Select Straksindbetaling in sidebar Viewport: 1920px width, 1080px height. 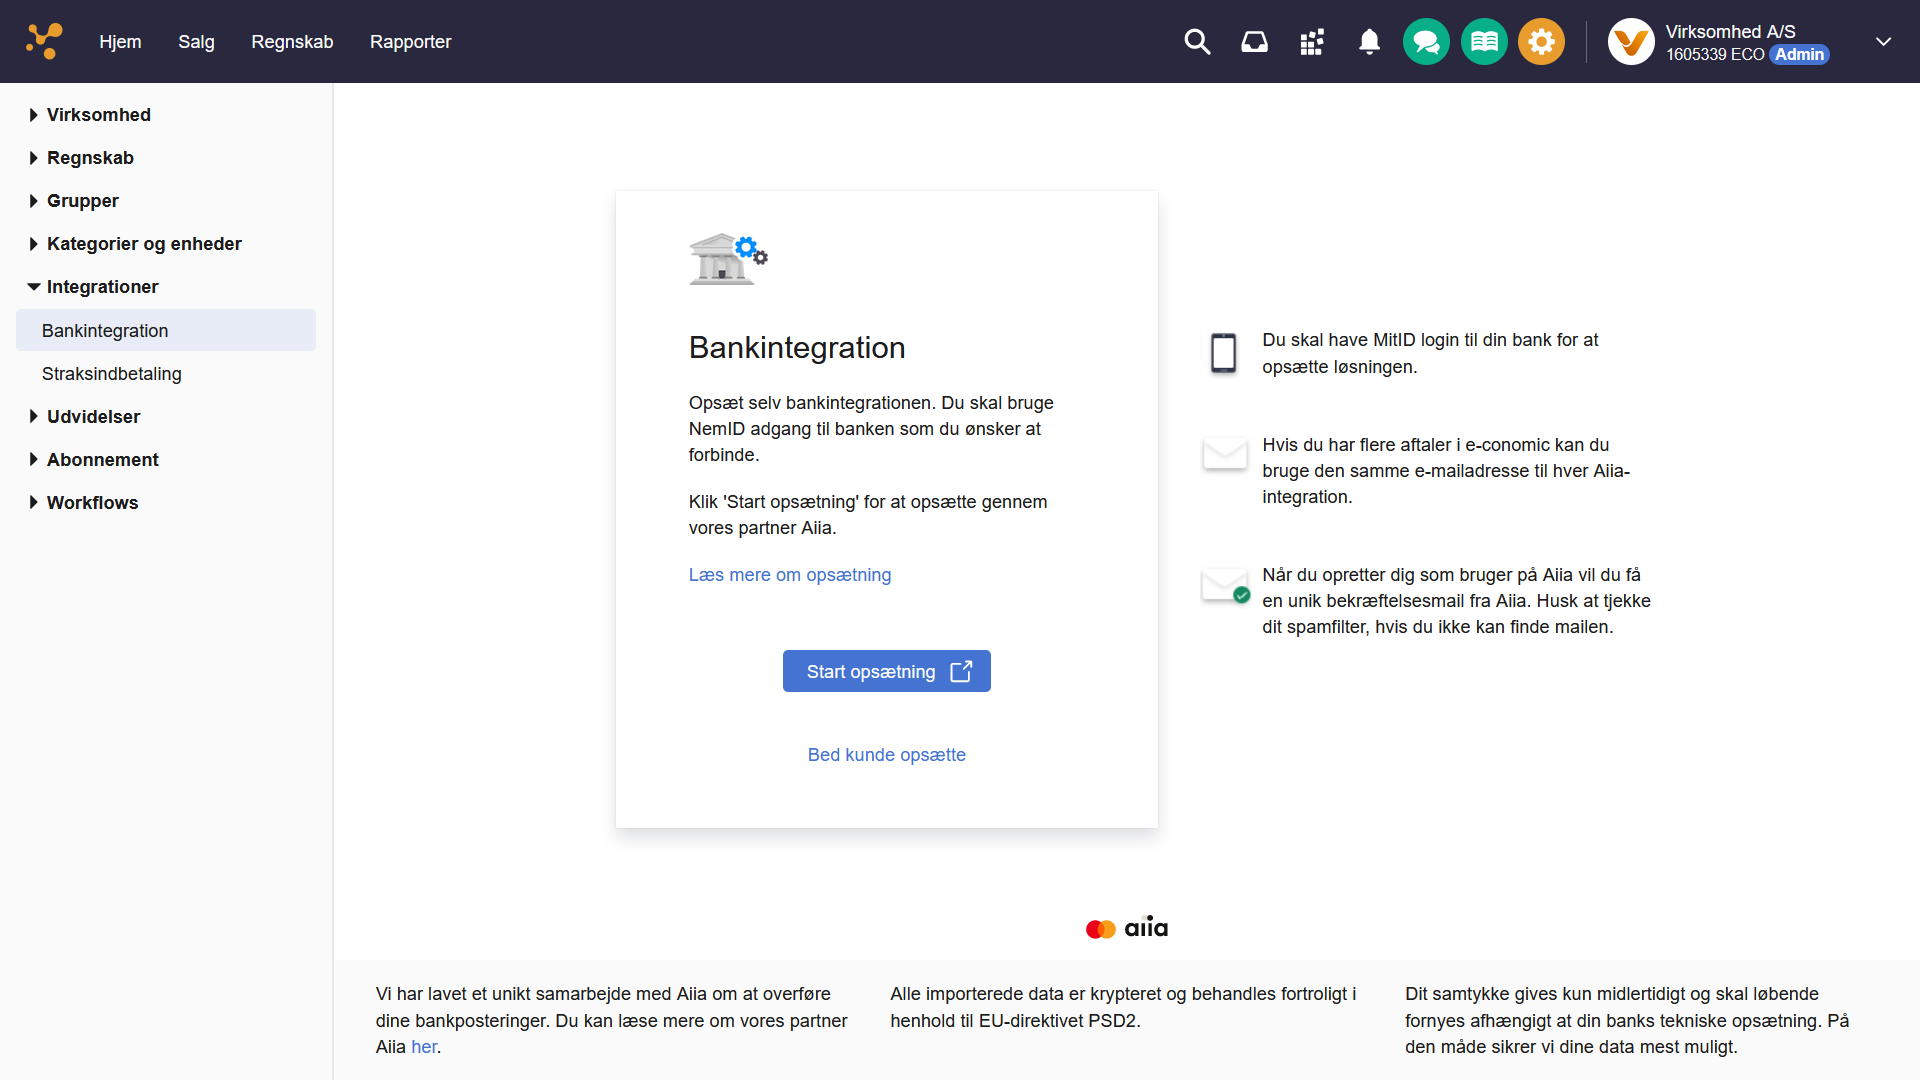(x=112, y=374)
